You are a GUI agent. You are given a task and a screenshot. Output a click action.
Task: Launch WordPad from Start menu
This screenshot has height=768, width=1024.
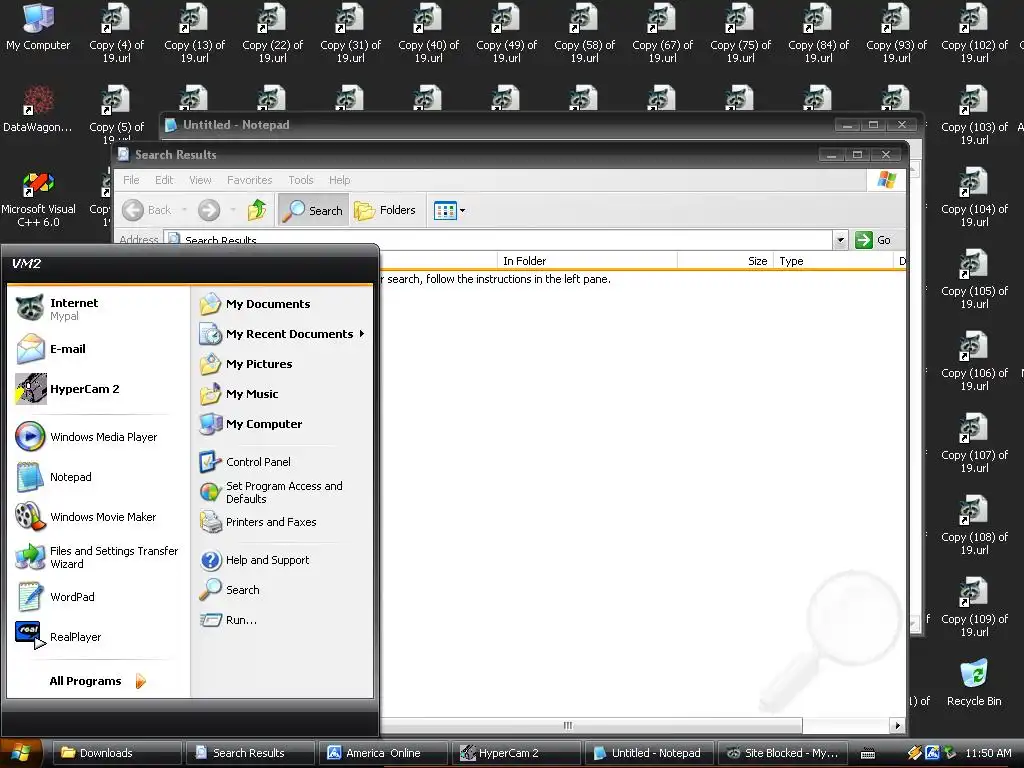[x=98, y=597]
